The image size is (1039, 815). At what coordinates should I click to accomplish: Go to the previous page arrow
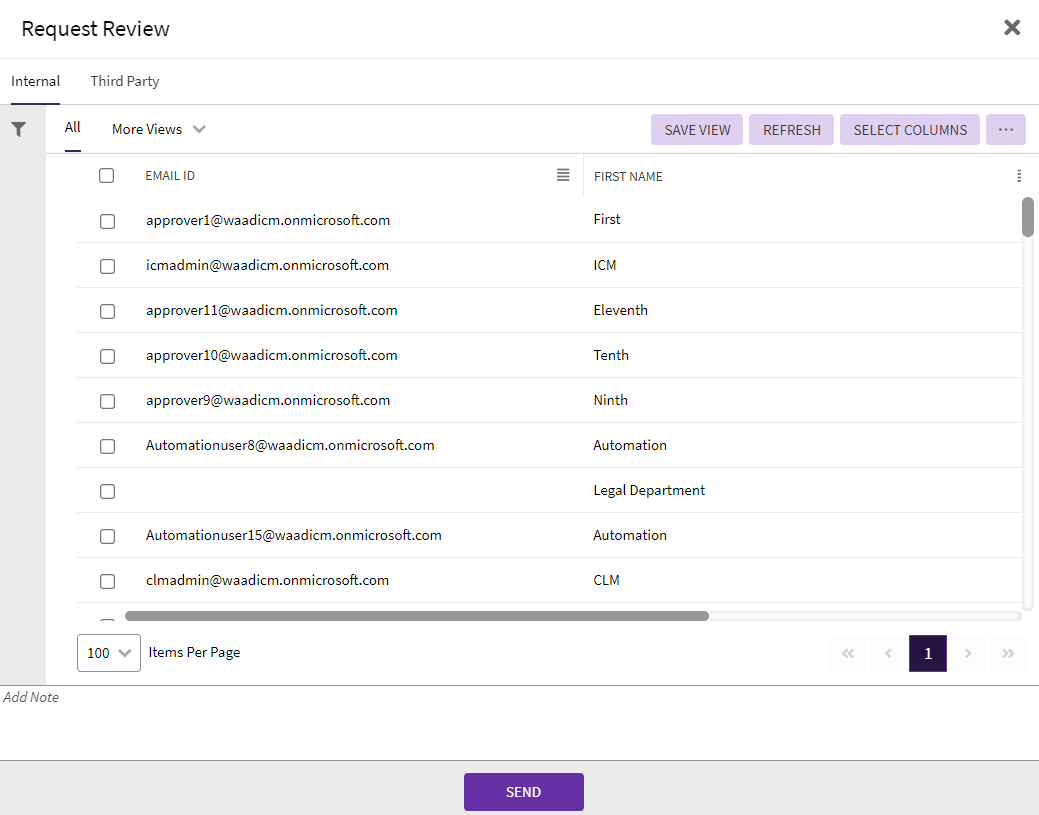click(888, 654)
